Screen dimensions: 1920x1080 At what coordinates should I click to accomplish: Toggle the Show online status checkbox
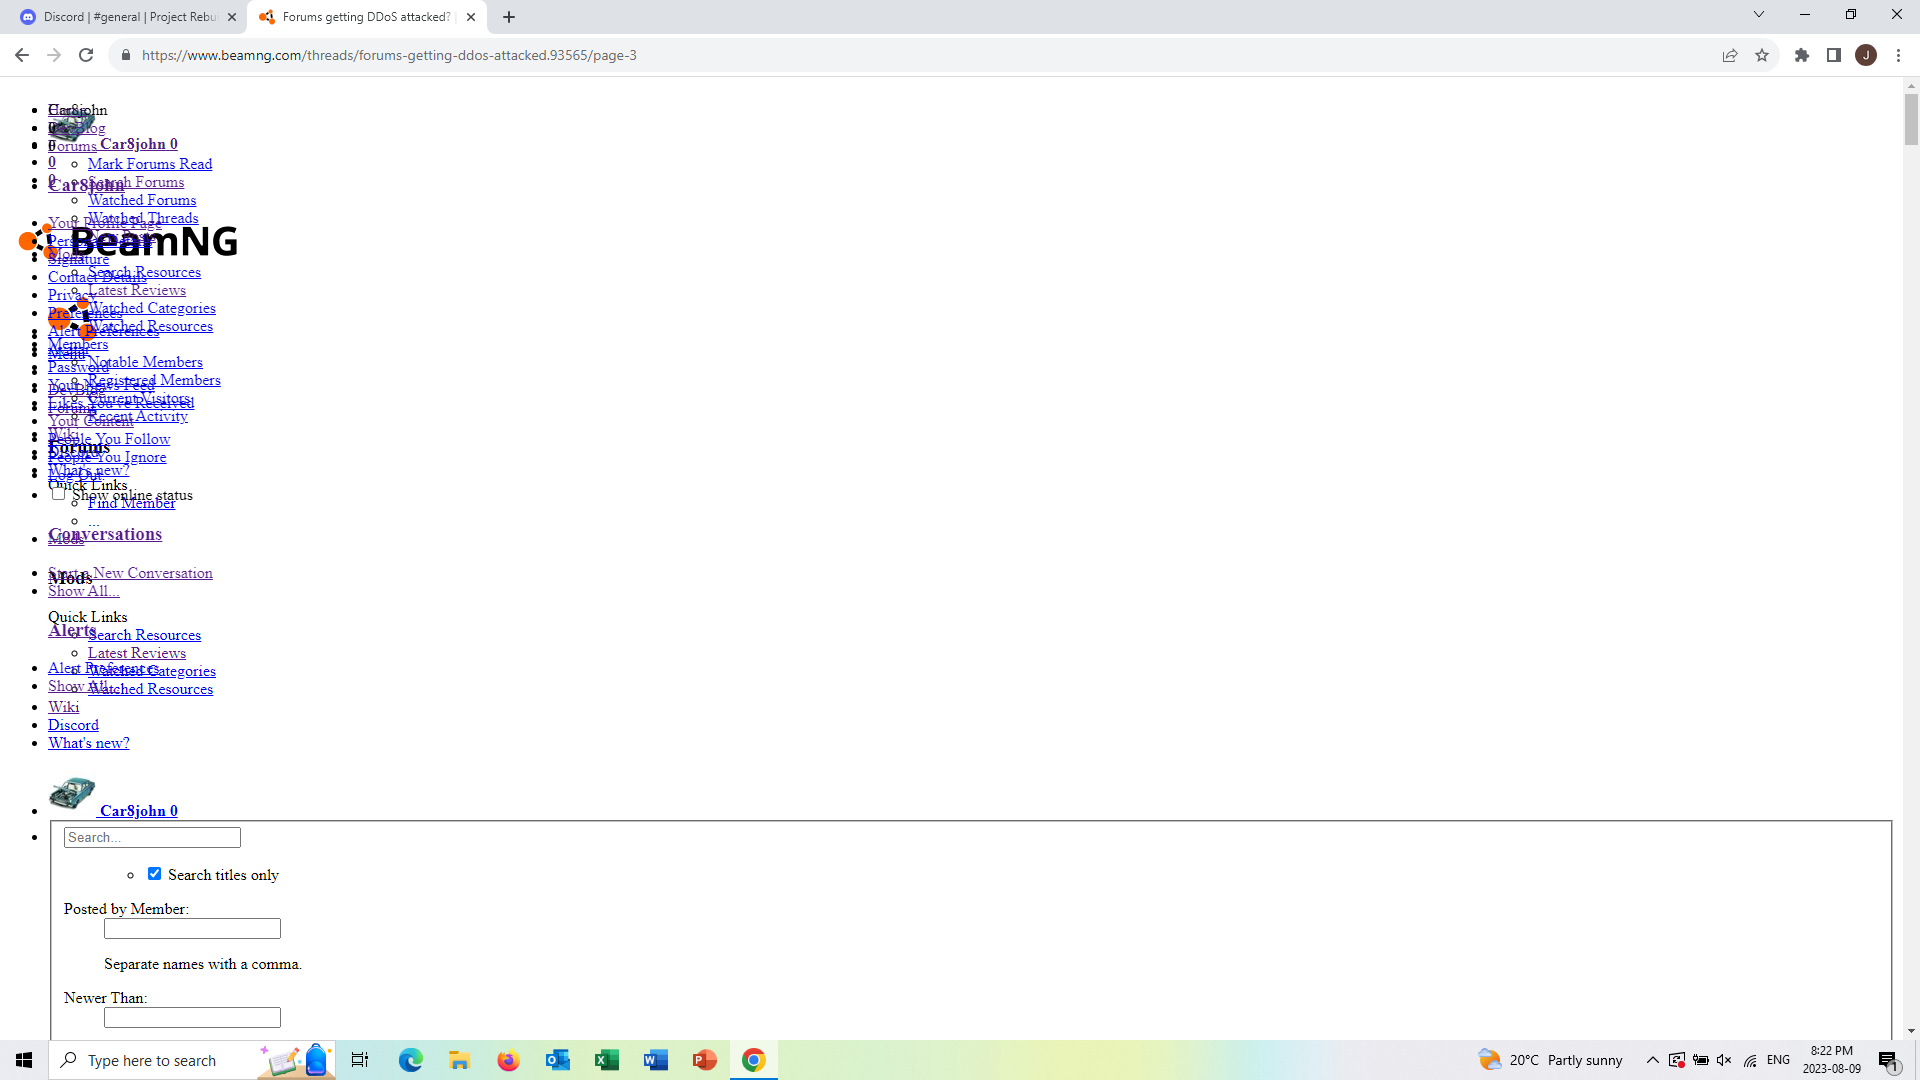pyautogui.click(x=58, y=493)
